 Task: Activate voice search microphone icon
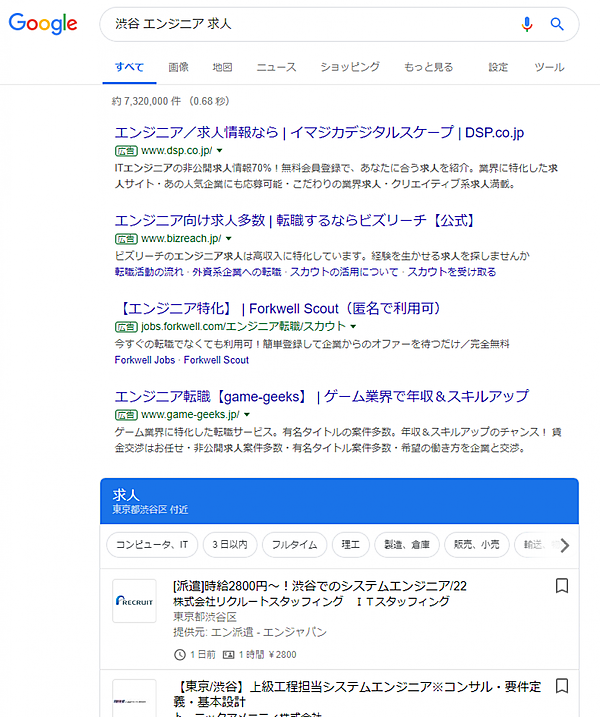coord(527,24)
